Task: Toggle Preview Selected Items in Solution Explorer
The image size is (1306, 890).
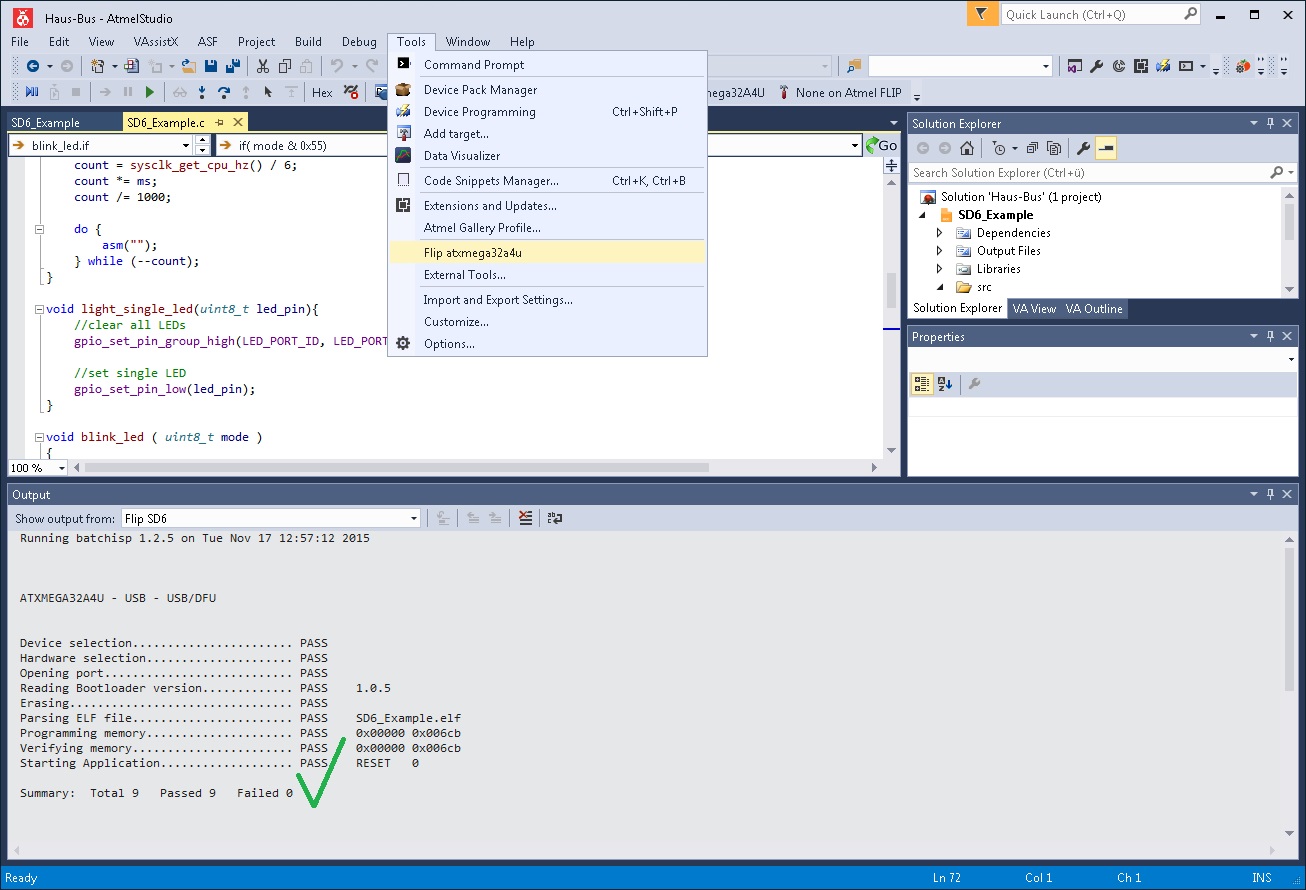Action: point(1105,148)
